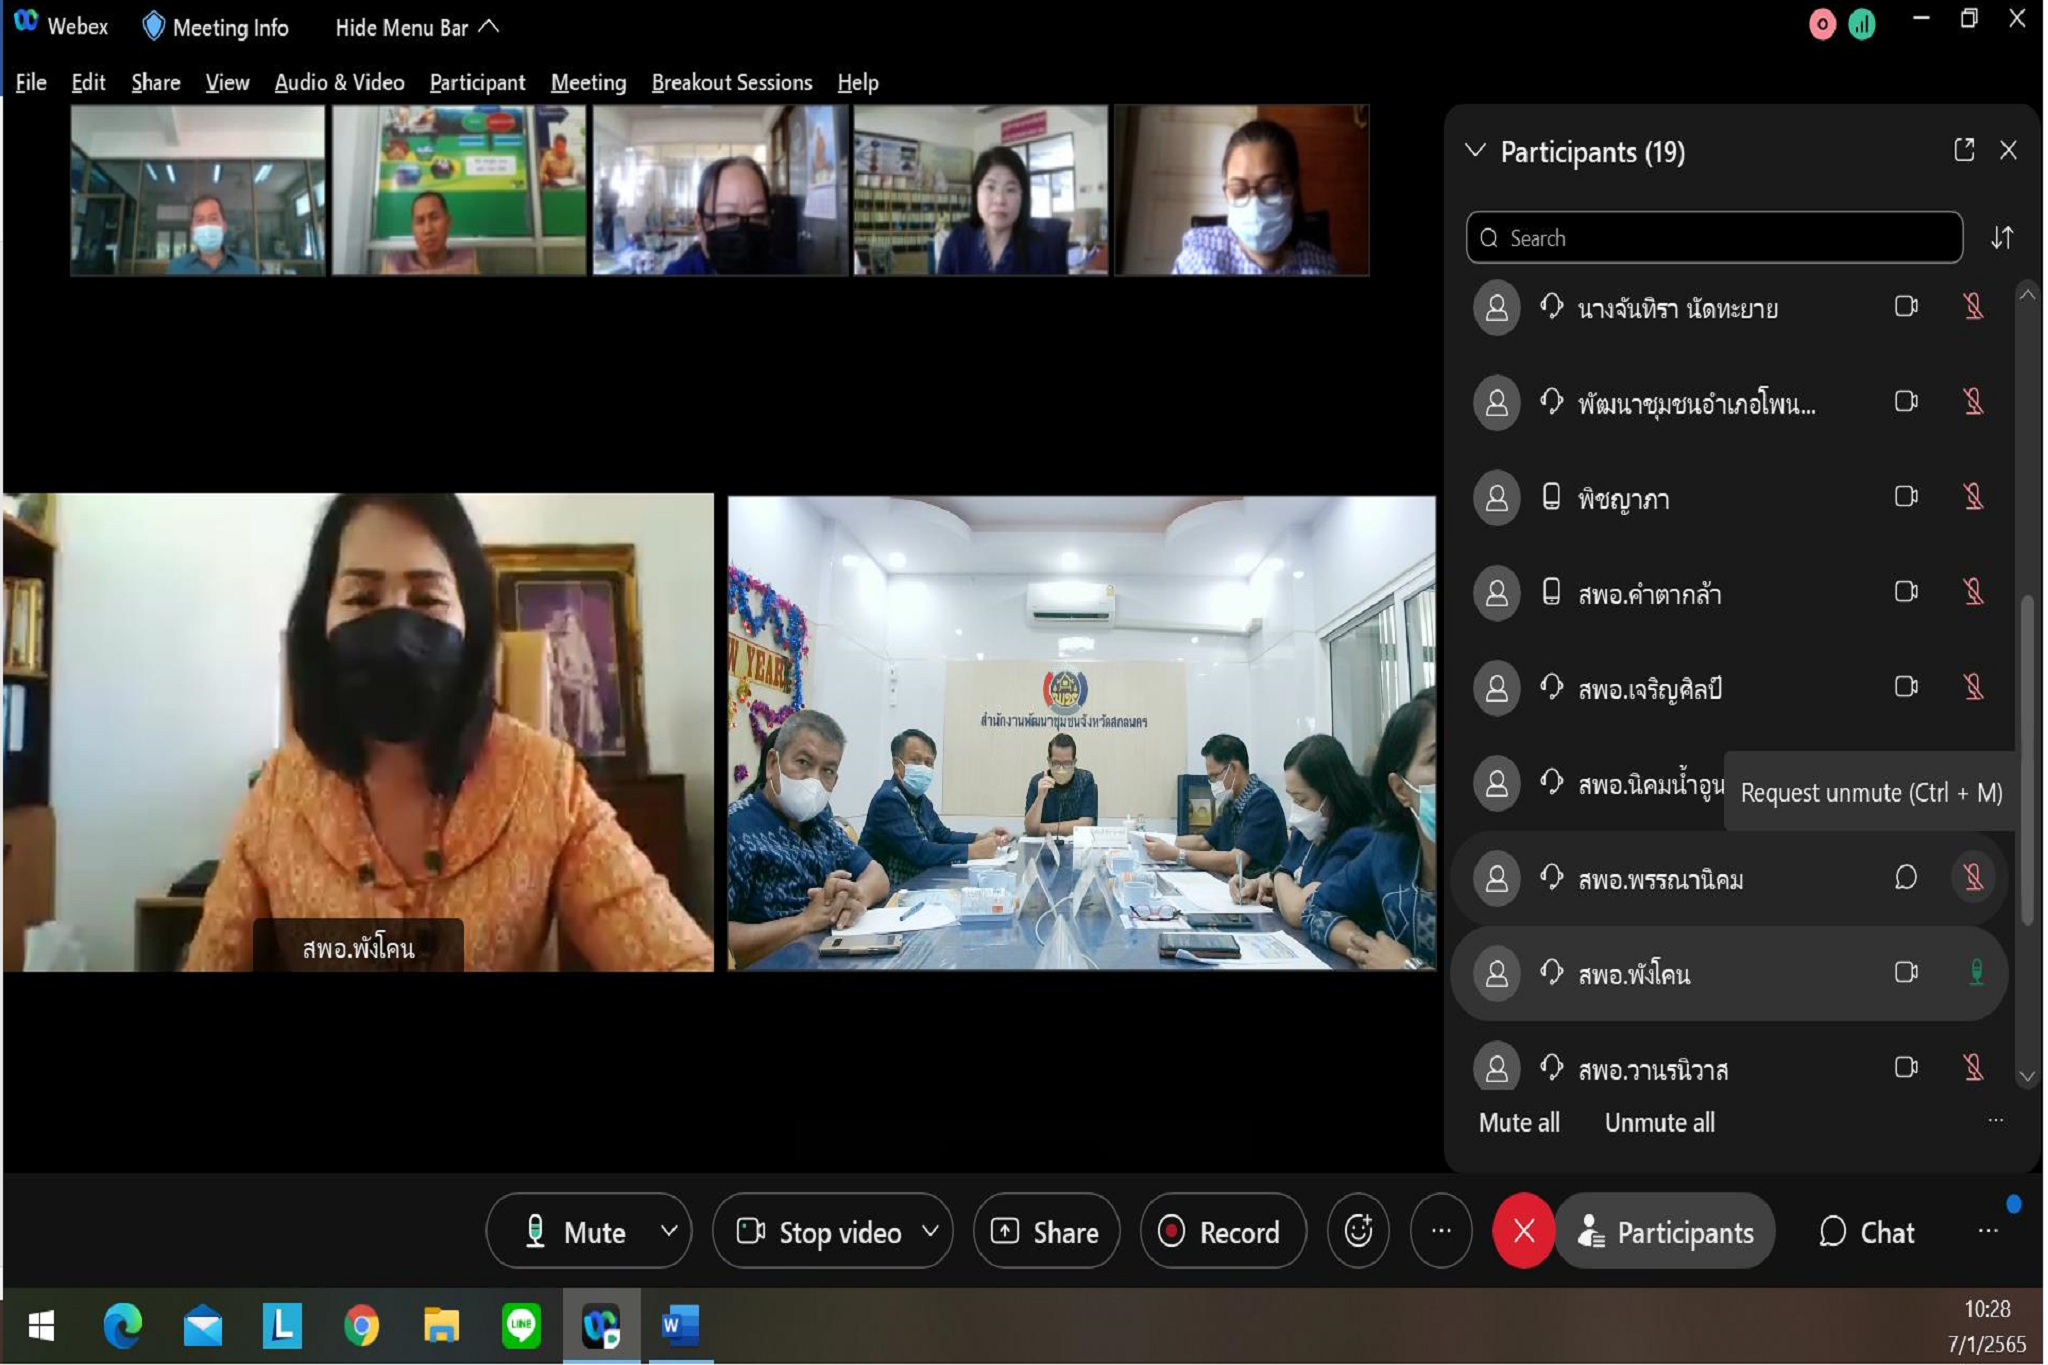
Task: Collapse the Participants (19) section
Action: click(x=1475, y=151)
